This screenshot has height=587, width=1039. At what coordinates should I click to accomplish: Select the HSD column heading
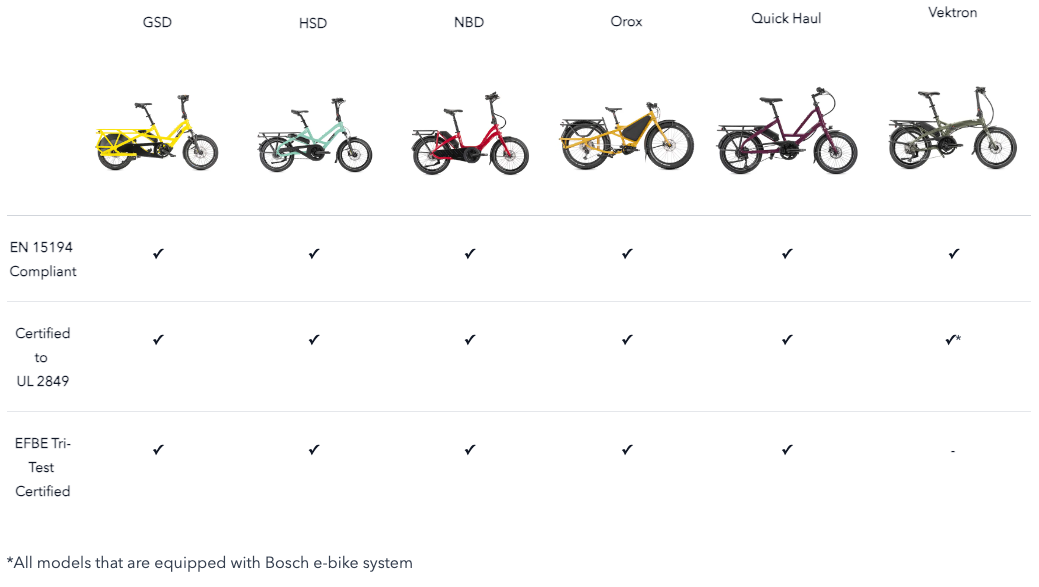(x=313, y=23)
